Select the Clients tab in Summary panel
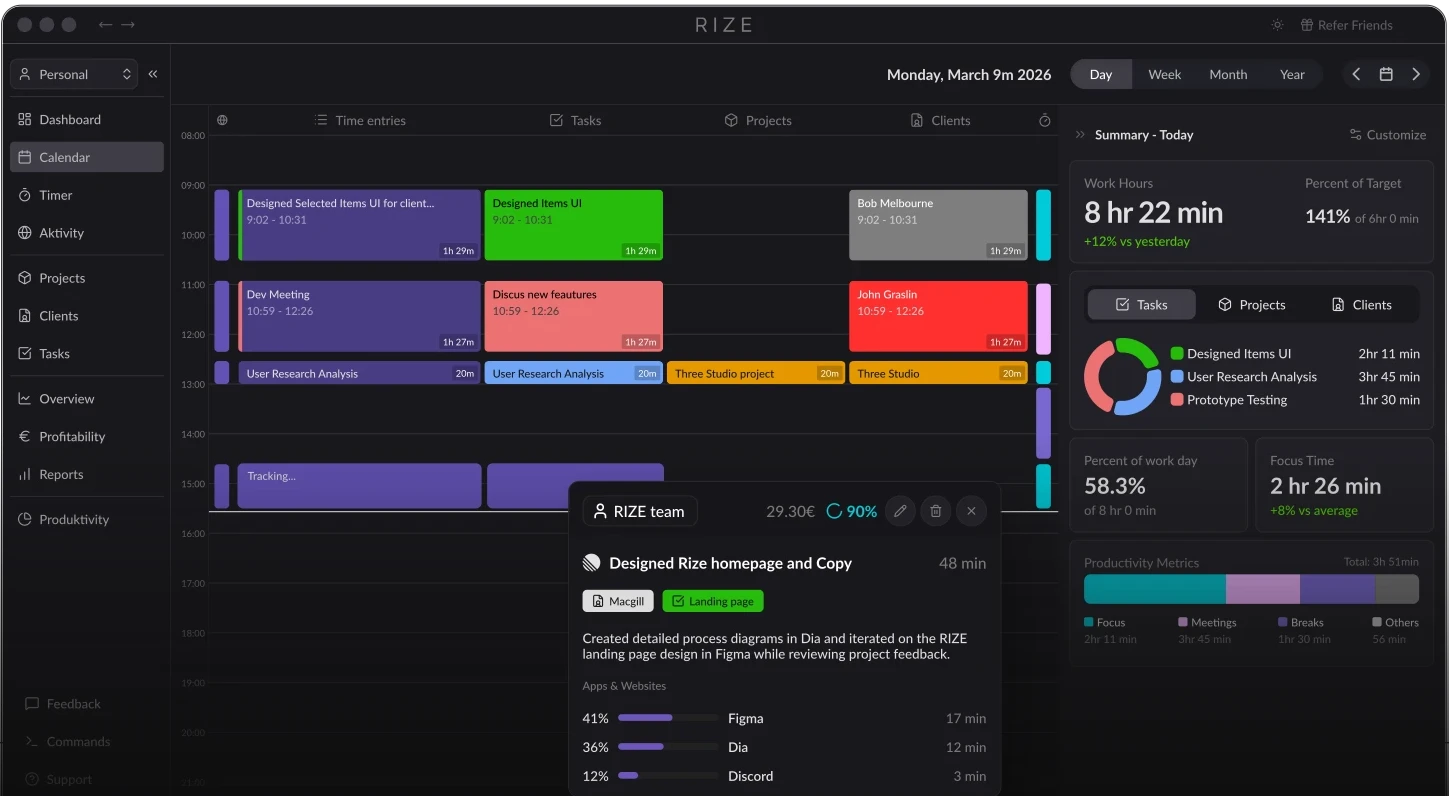Viewport: 1449px width, 796px height. point(1361,305)
